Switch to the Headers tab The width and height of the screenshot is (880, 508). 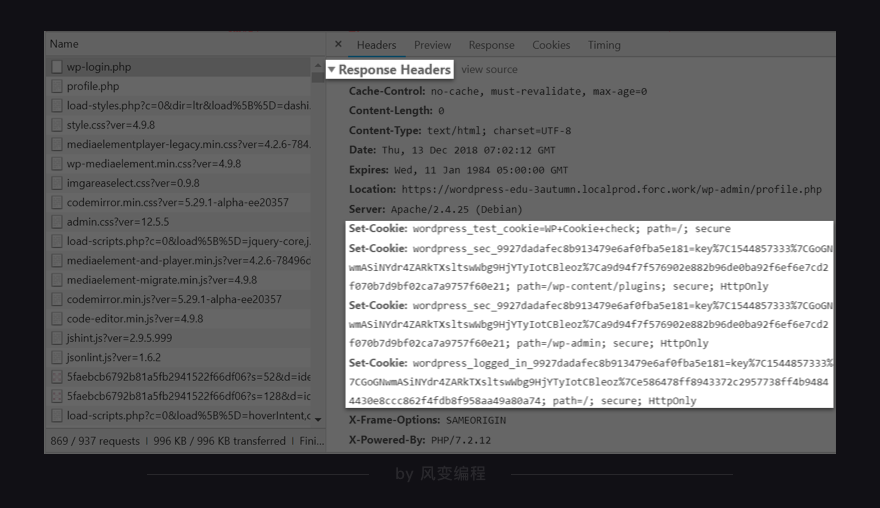(x=376, y=45)
